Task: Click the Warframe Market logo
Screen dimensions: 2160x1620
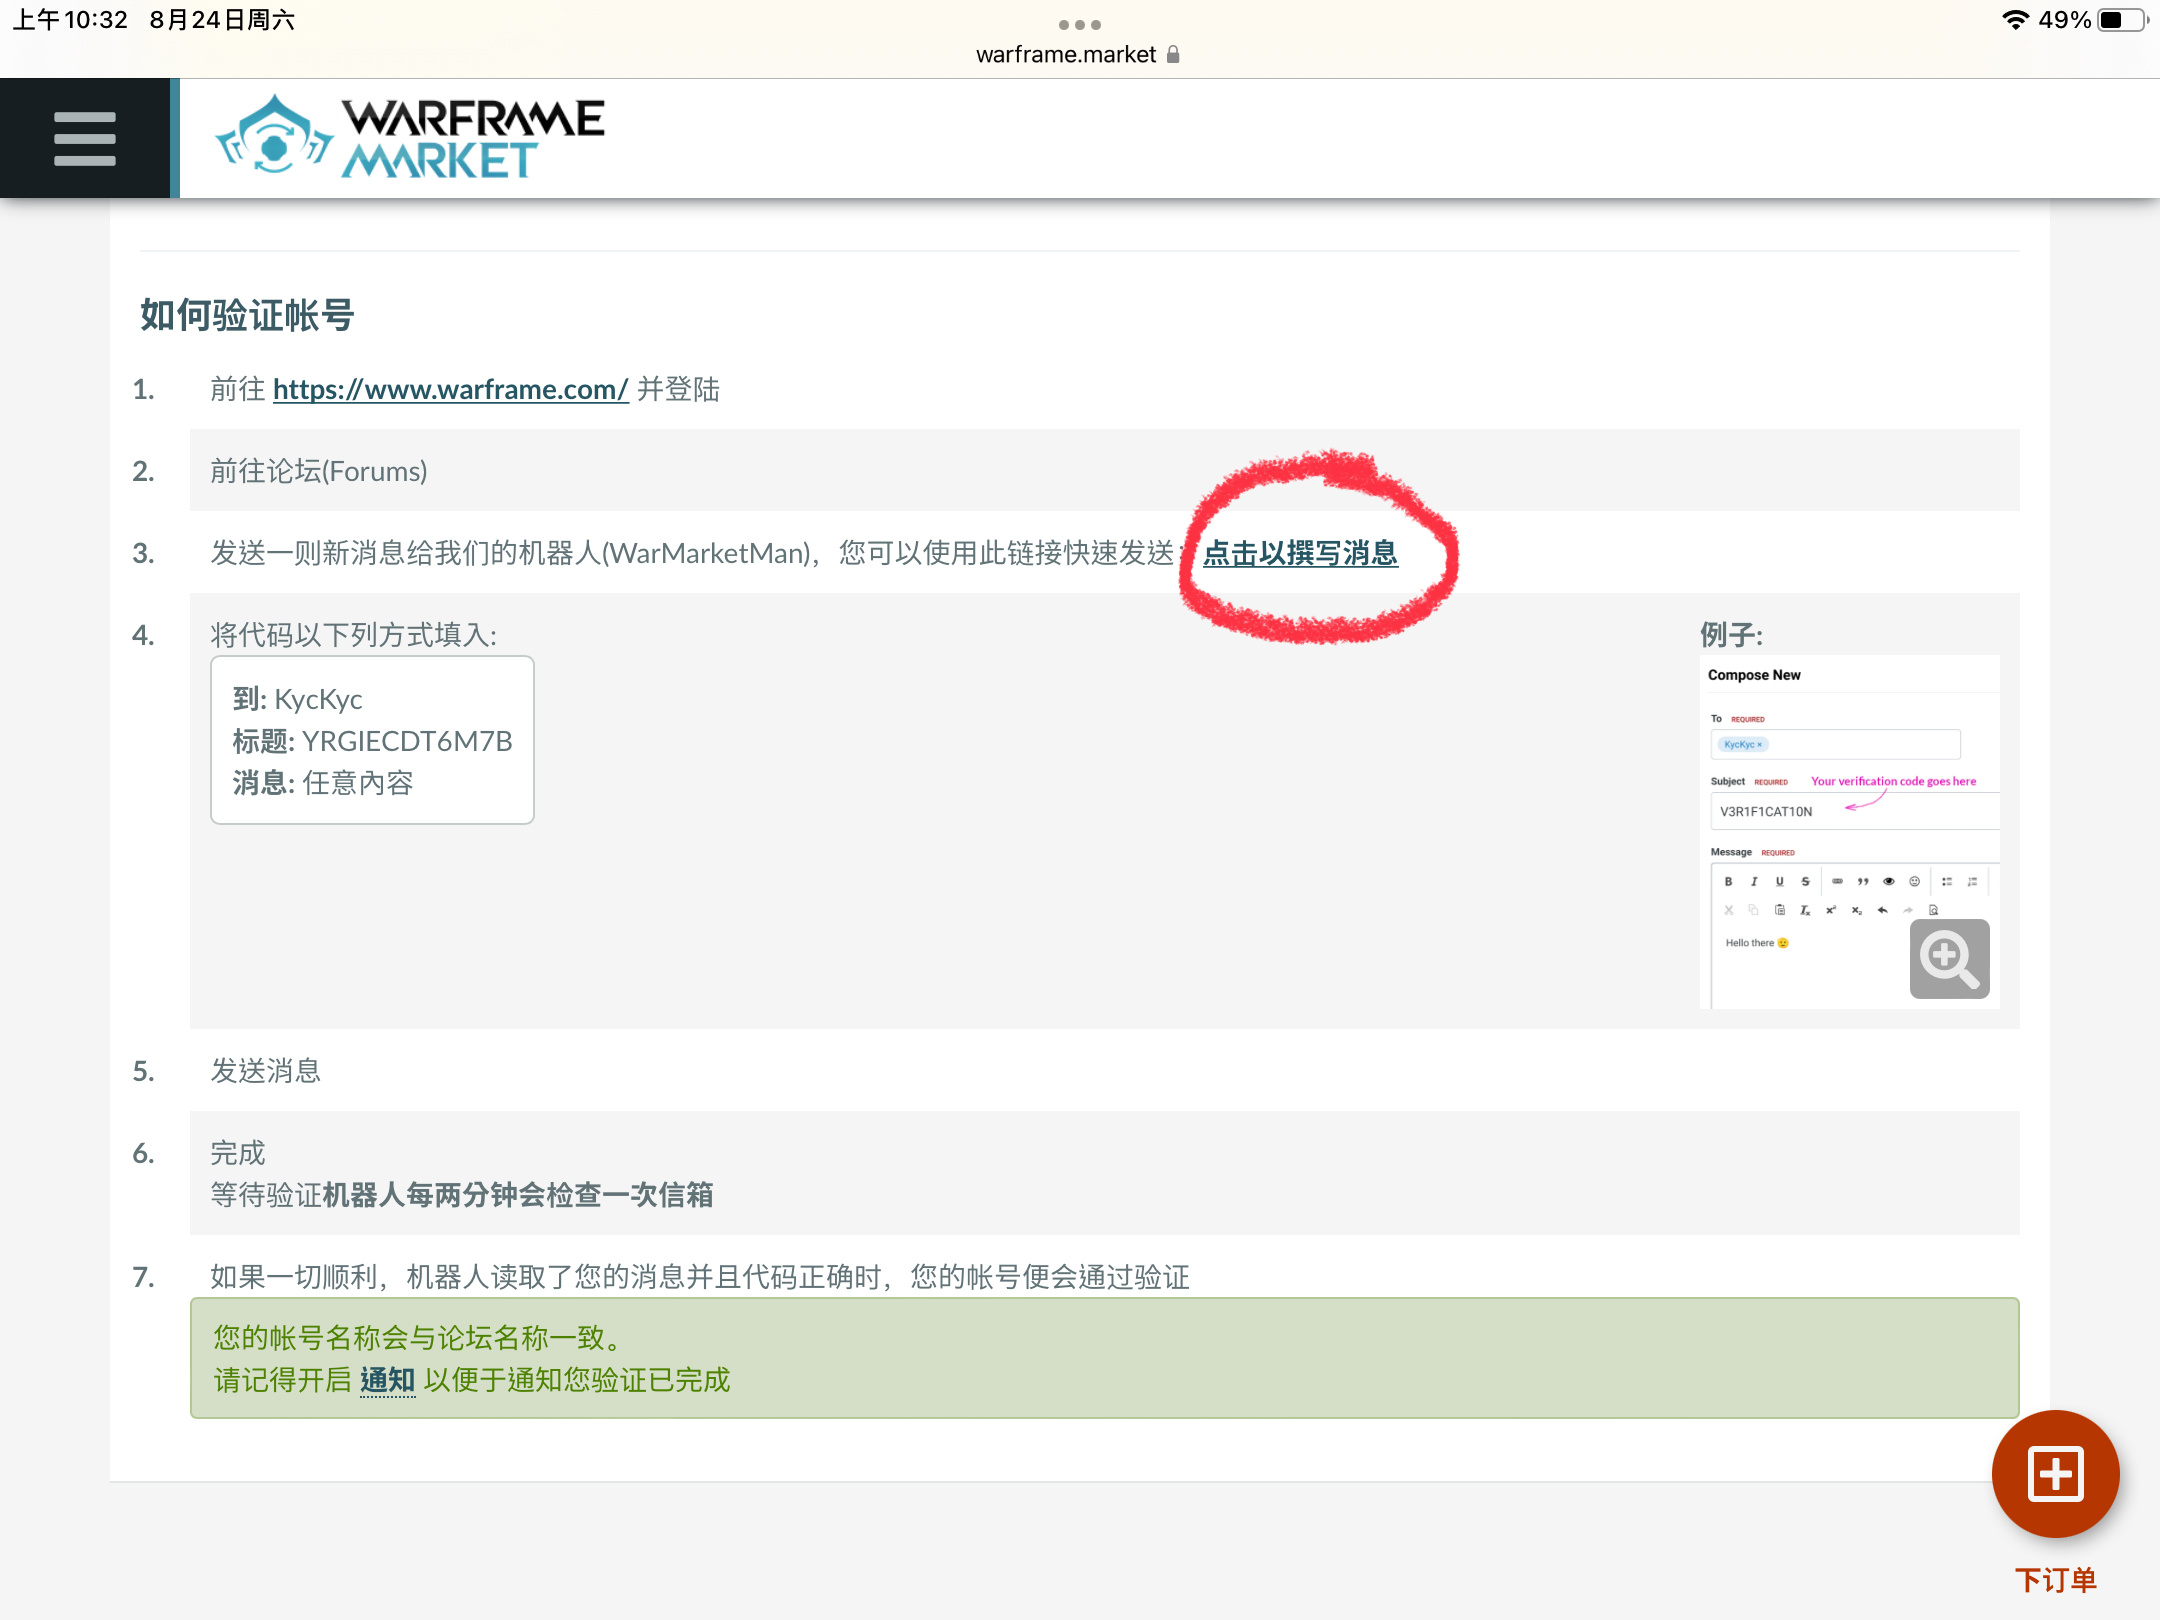Action: tap(410, 138)
